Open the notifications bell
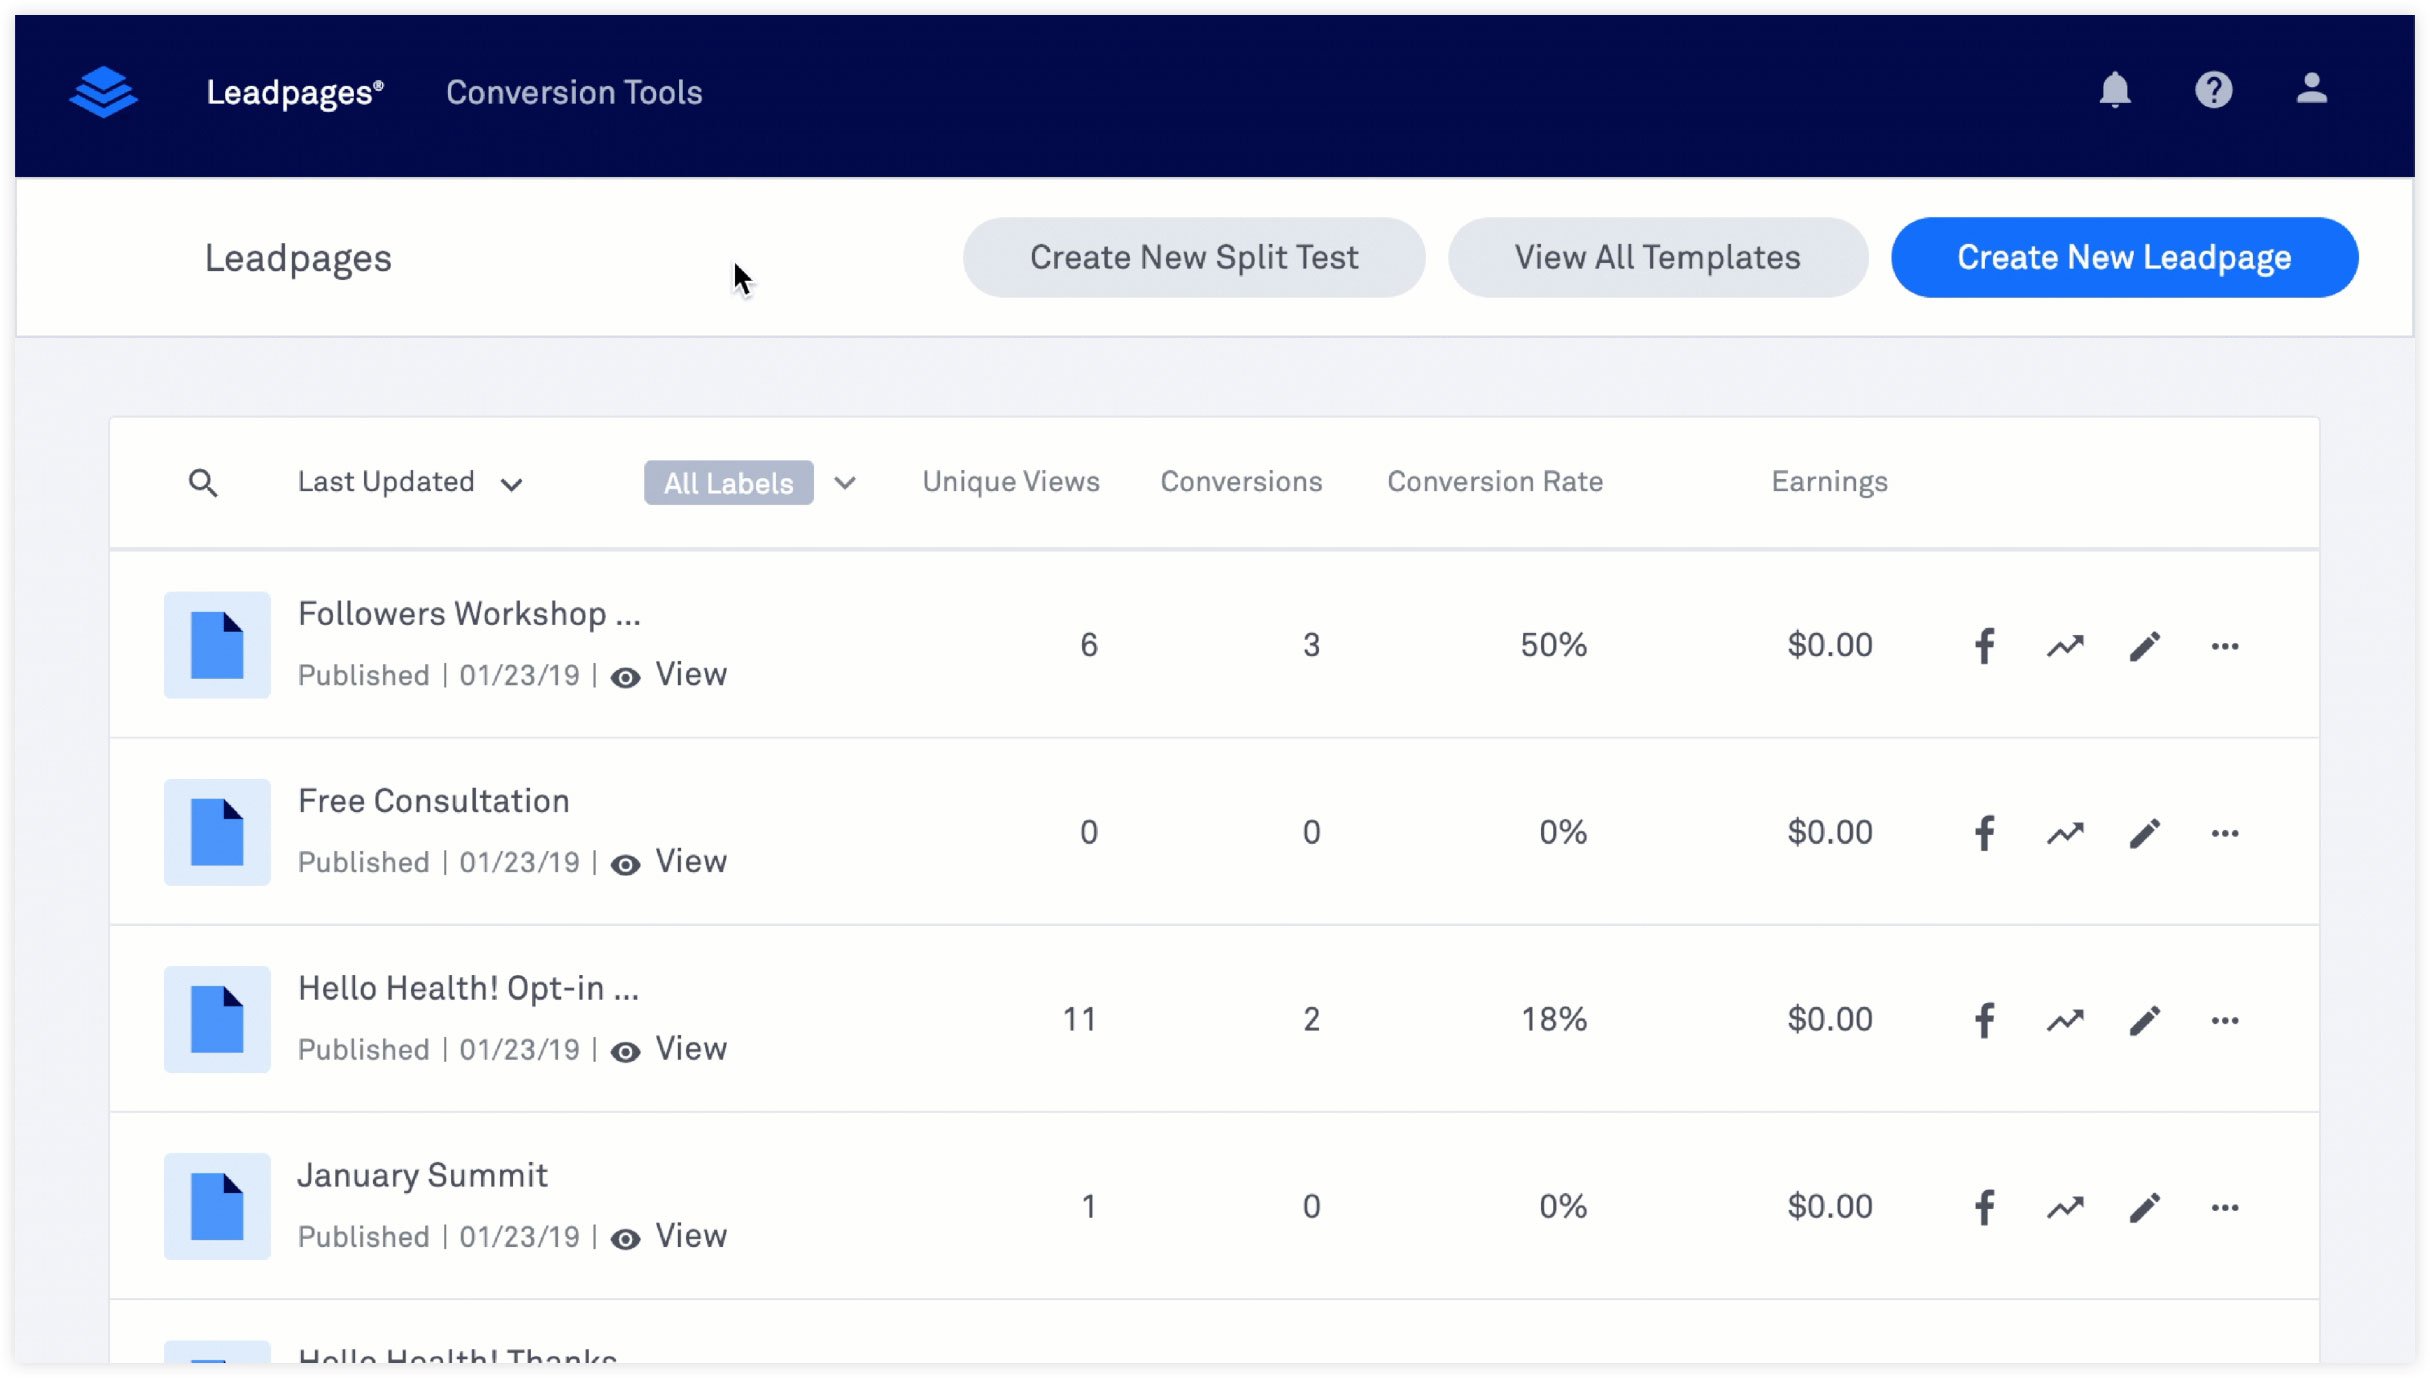The height and width of the screenshot is (1378, 2430). 2114,91
